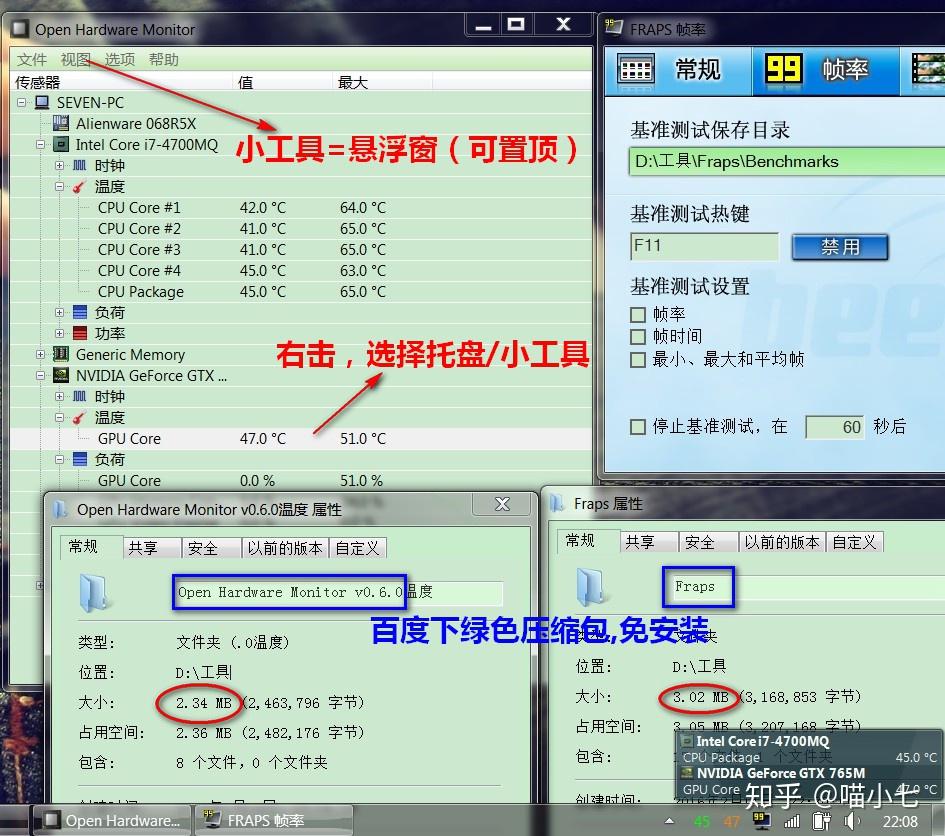The width and height of the screenshot is (945, 836).
Task: Click the Open Hardware Monitor title bar icon
Action: pyautogui.click(x=20, y=28)
